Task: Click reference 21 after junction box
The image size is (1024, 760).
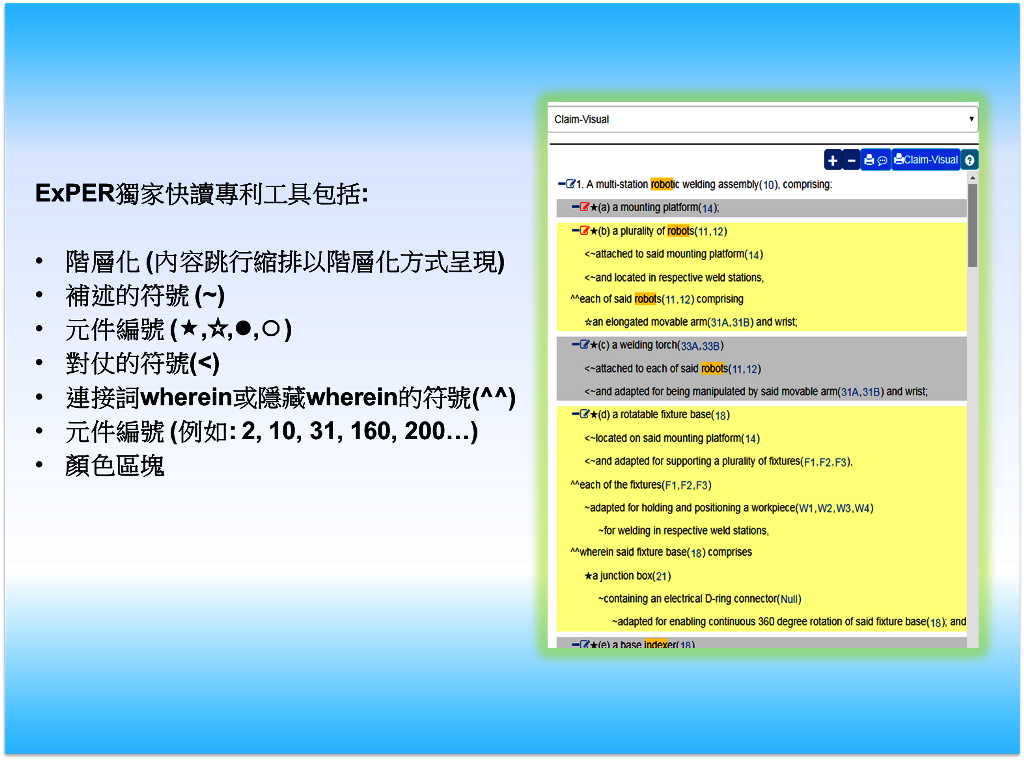Action: coord(662,576)
